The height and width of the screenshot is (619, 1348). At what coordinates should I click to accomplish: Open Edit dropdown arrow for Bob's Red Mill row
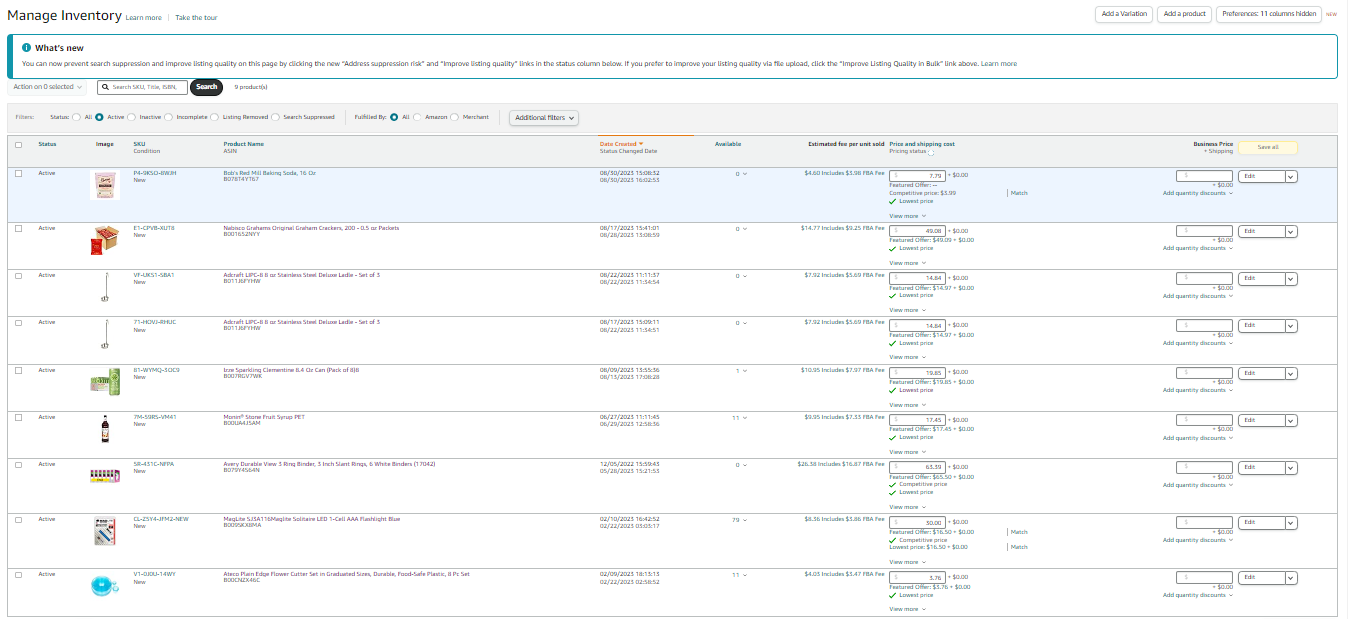(1291, 176)
